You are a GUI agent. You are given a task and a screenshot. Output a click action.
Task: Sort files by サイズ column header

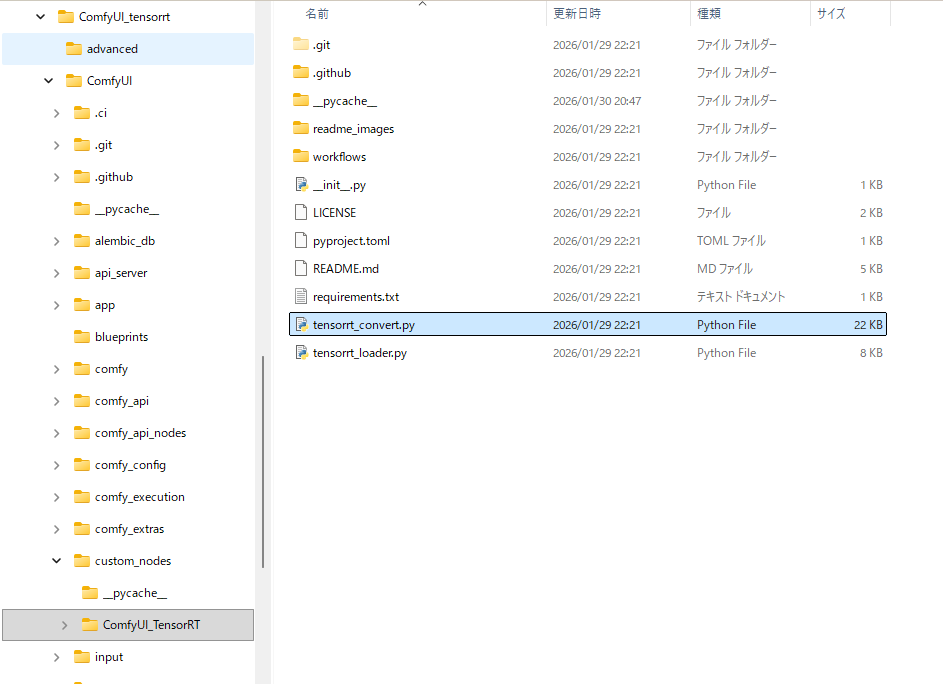click(831, 14)
